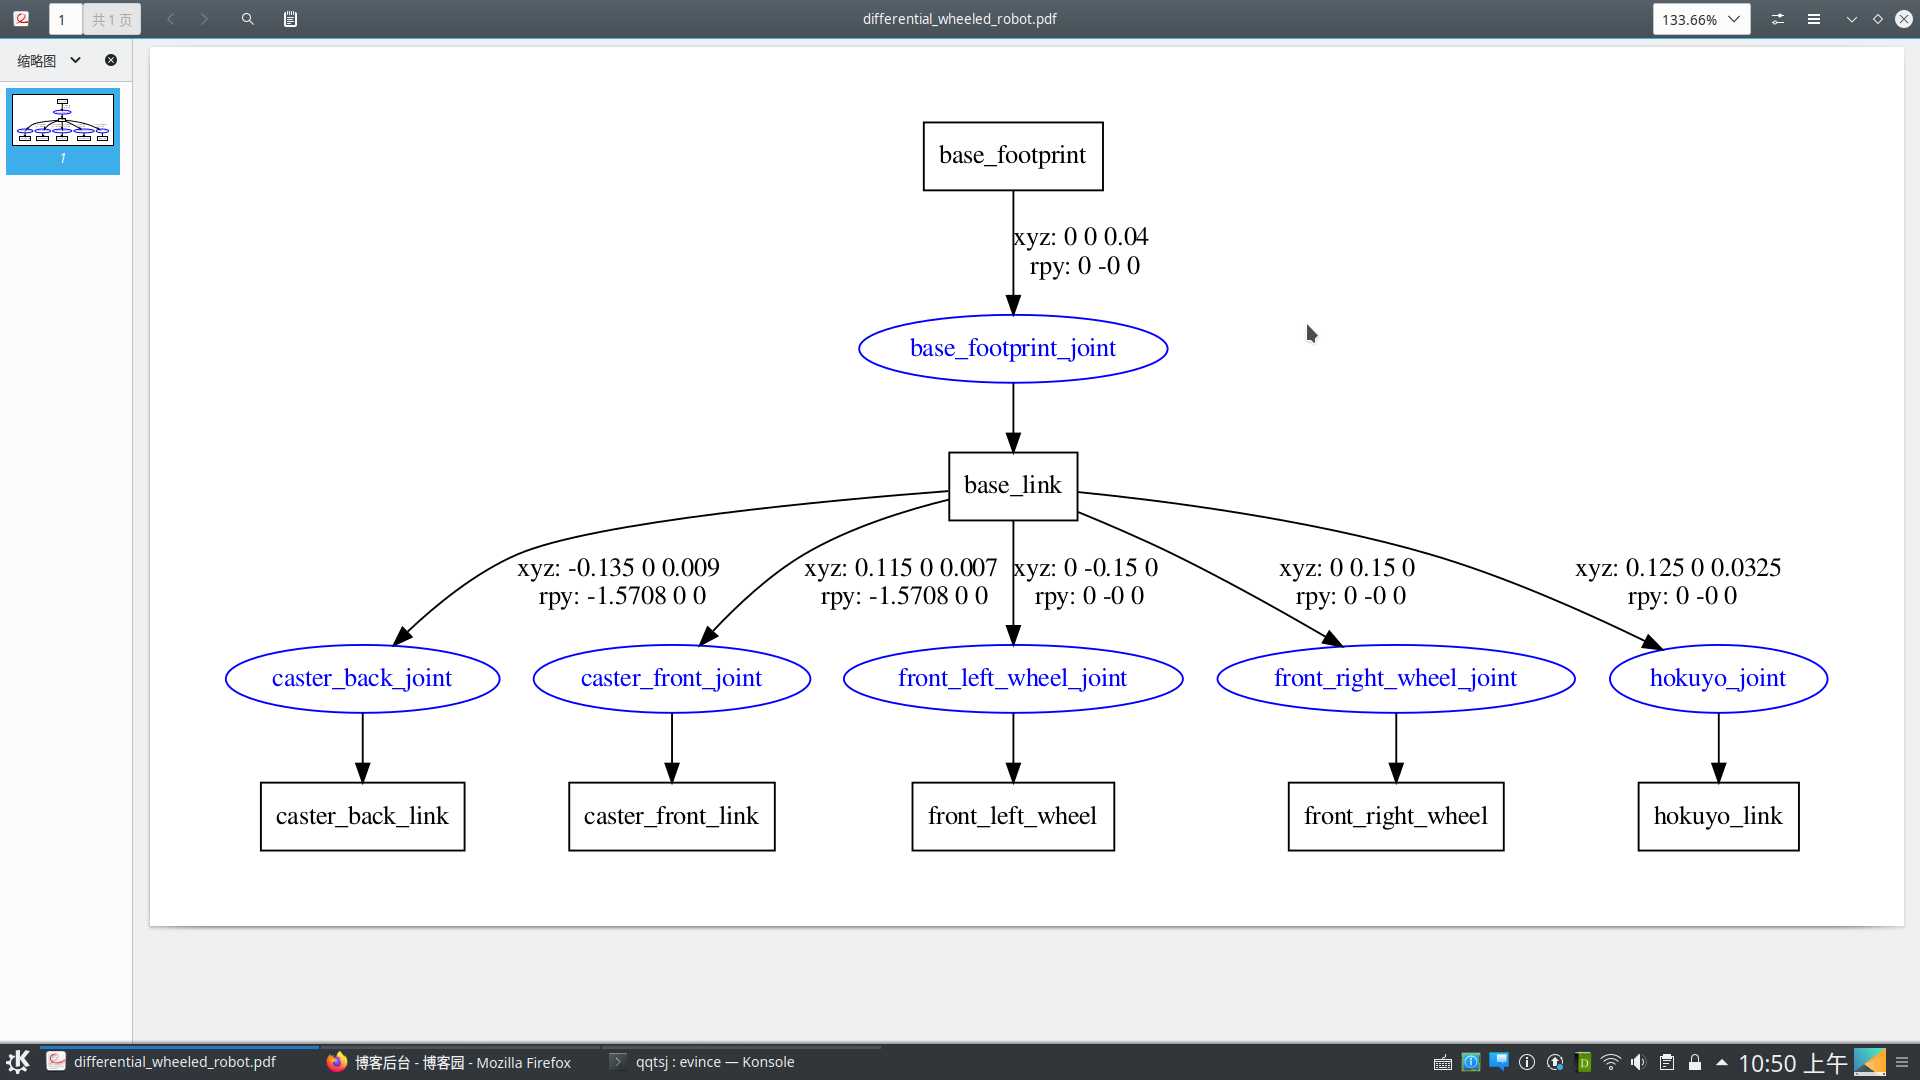The width and height of the screenshot is (1920, 1080).
Task: Switch to the Konsole taskbar entry
Action: pos(740,1062)
